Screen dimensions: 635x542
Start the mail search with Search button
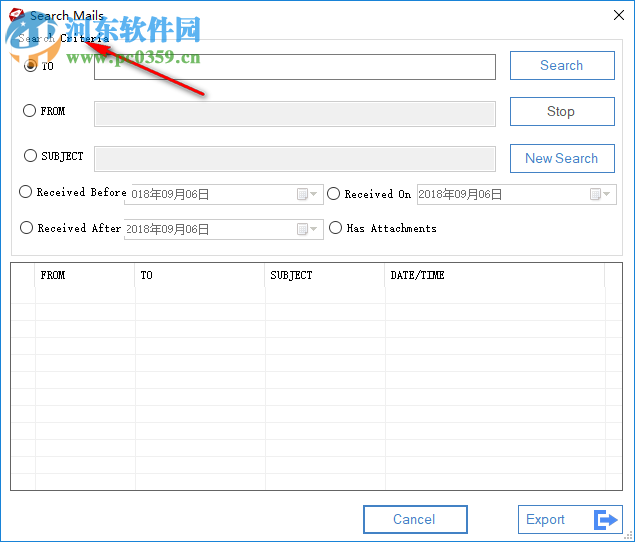(562, 65)
